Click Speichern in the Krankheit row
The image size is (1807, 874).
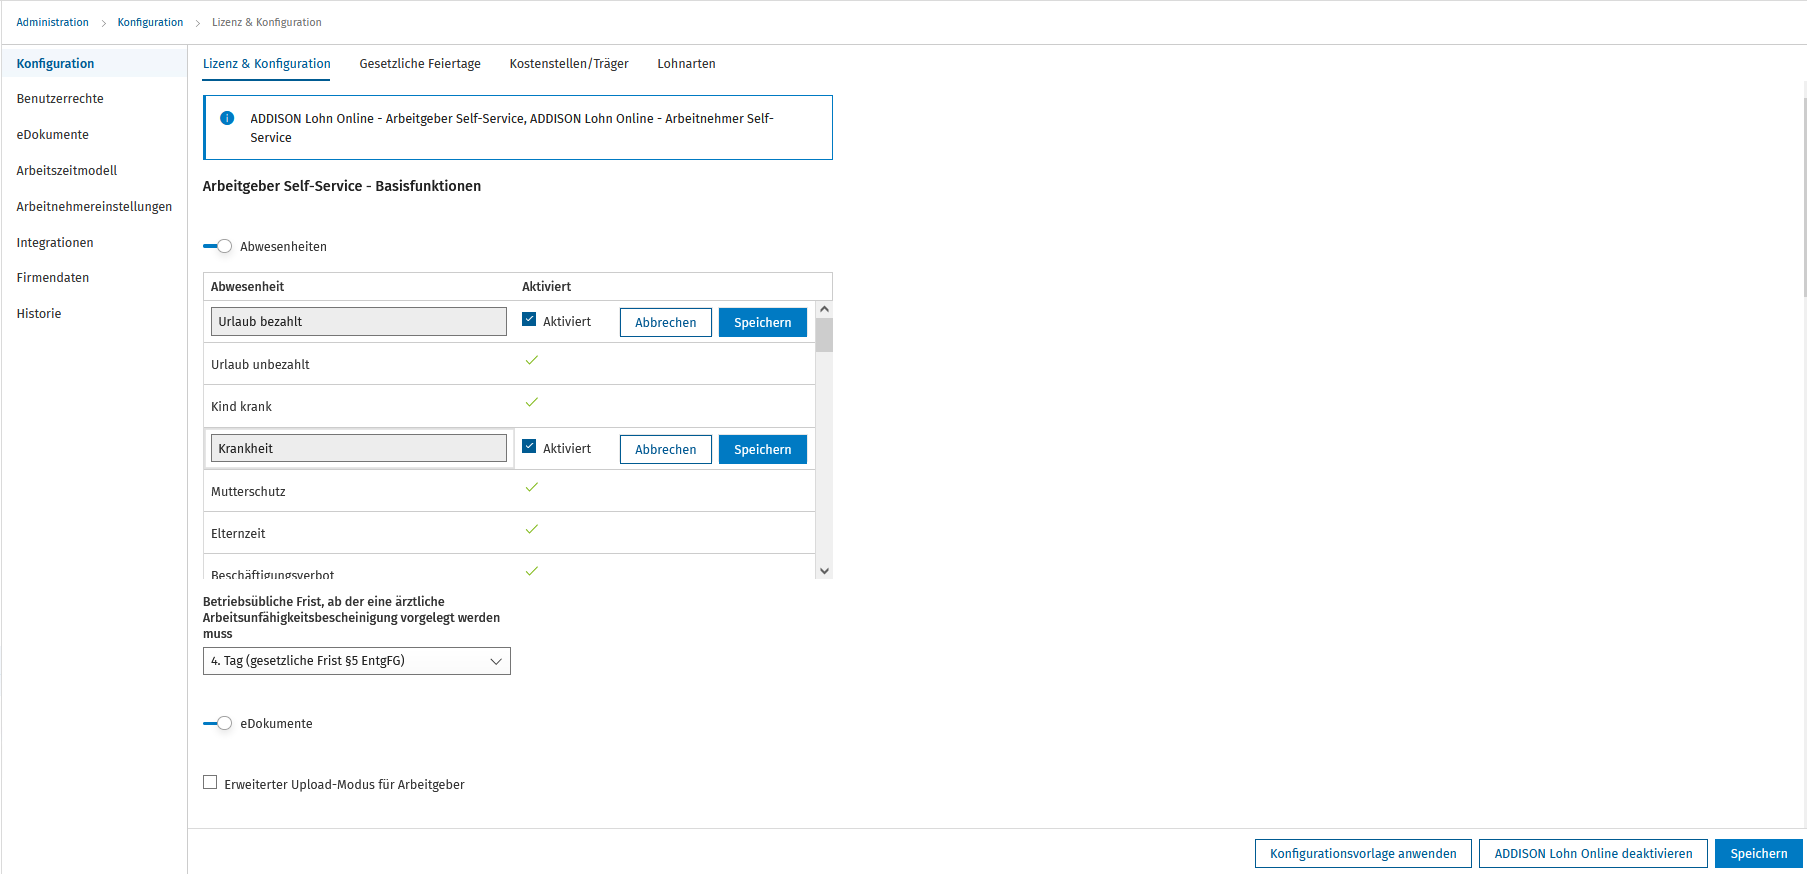click(x=763, y=449)
